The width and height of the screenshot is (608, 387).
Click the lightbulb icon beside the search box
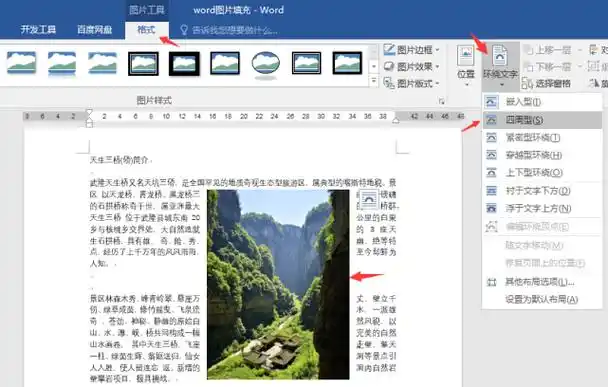[184, 30]
